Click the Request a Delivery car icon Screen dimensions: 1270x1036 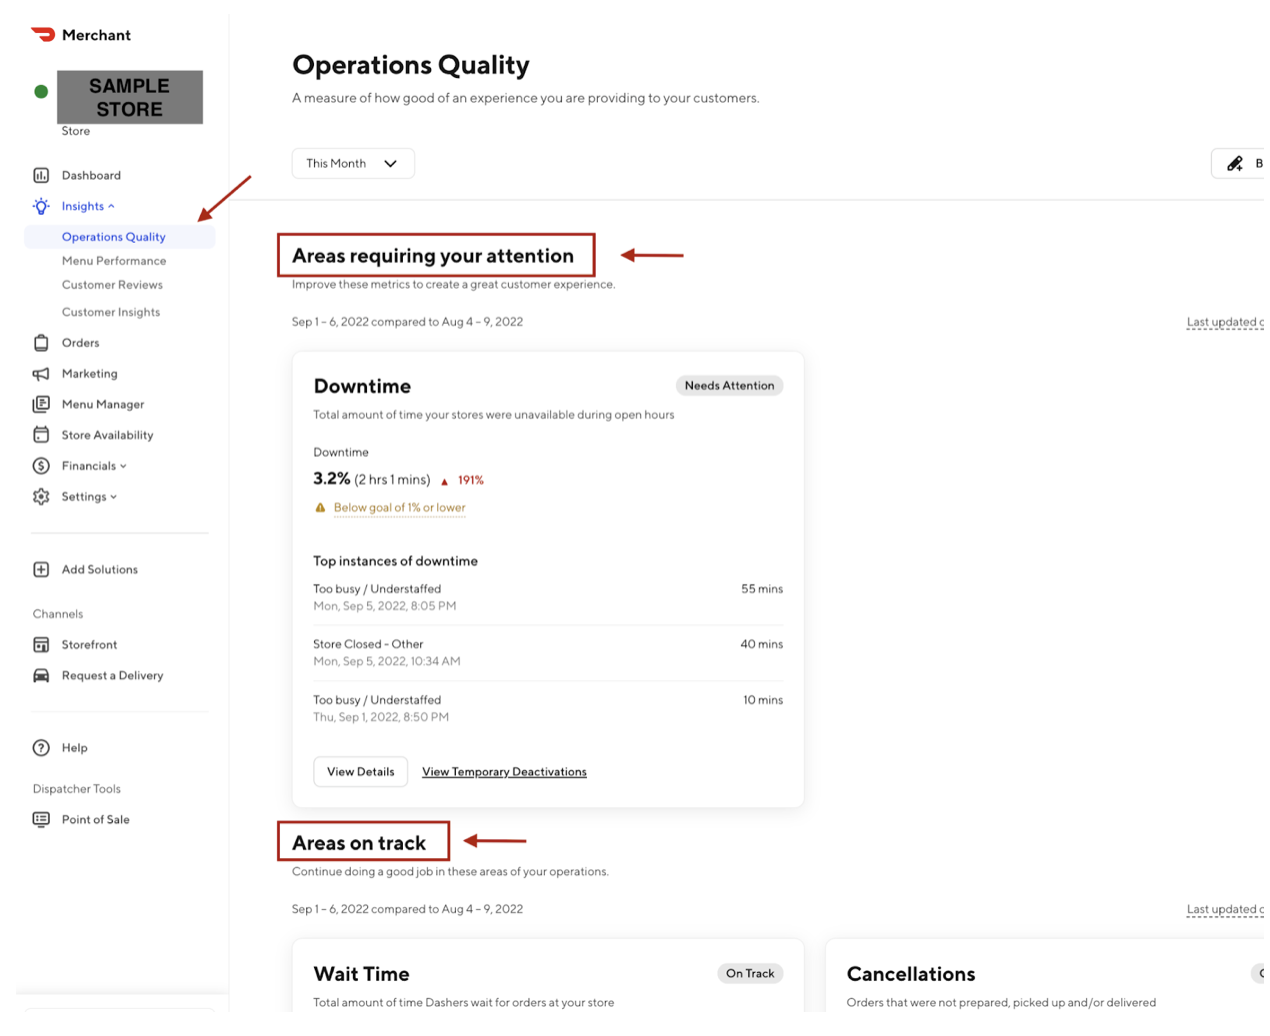40,675
